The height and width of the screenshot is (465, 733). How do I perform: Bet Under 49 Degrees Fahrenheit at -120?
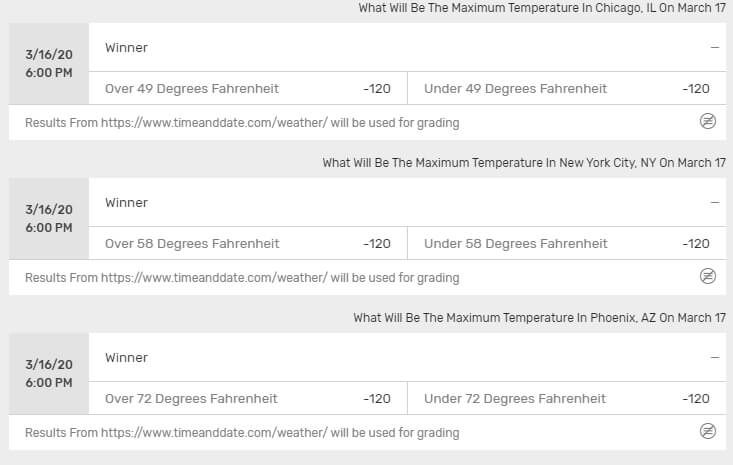coord(567,88)
